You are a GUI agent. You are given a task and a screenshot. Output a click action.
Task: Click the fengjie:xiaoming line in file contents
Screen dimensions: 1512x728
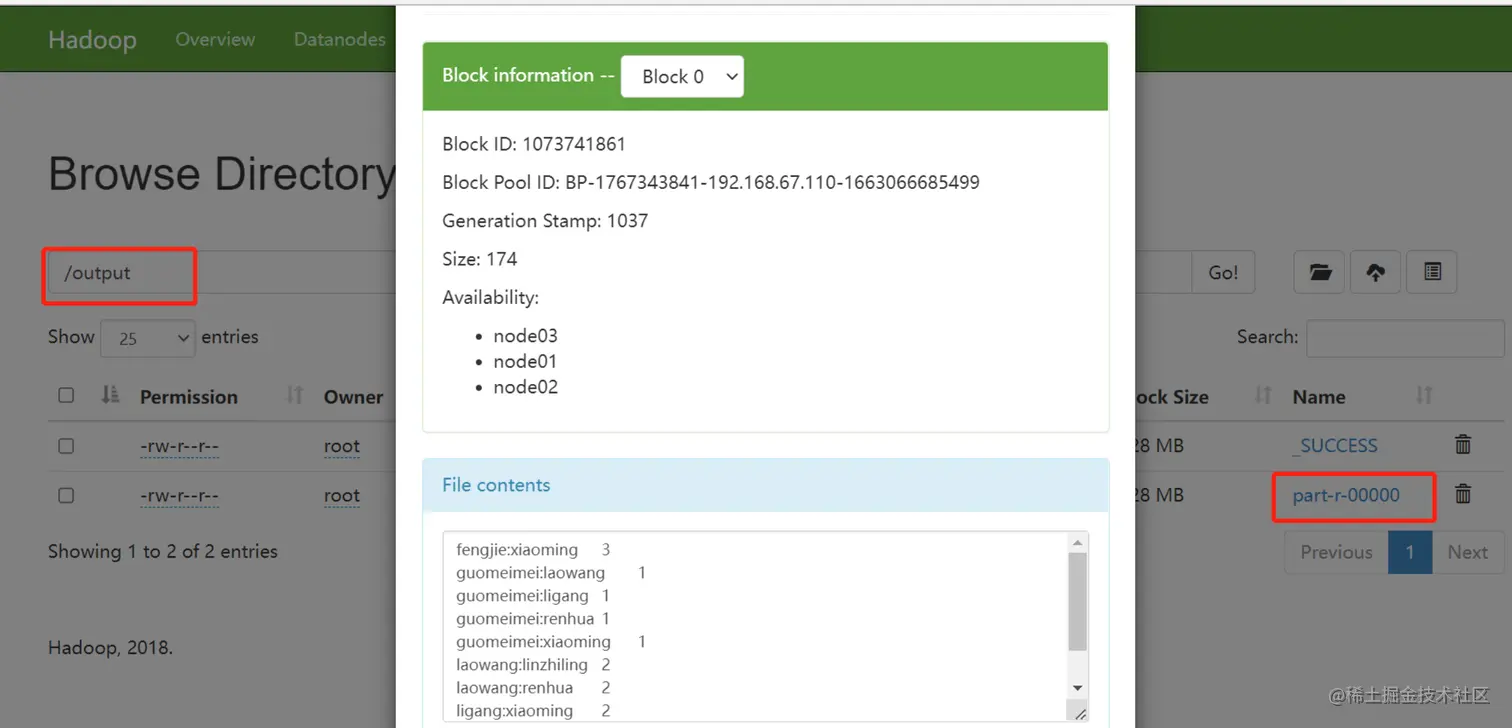533,550
